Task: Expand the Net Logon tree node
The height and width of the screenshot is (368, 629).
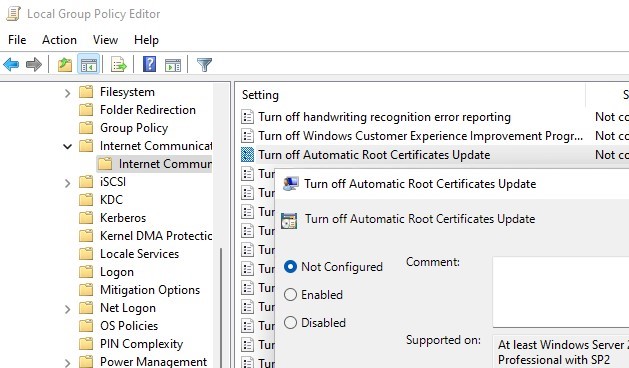Action: click(67, 309)
